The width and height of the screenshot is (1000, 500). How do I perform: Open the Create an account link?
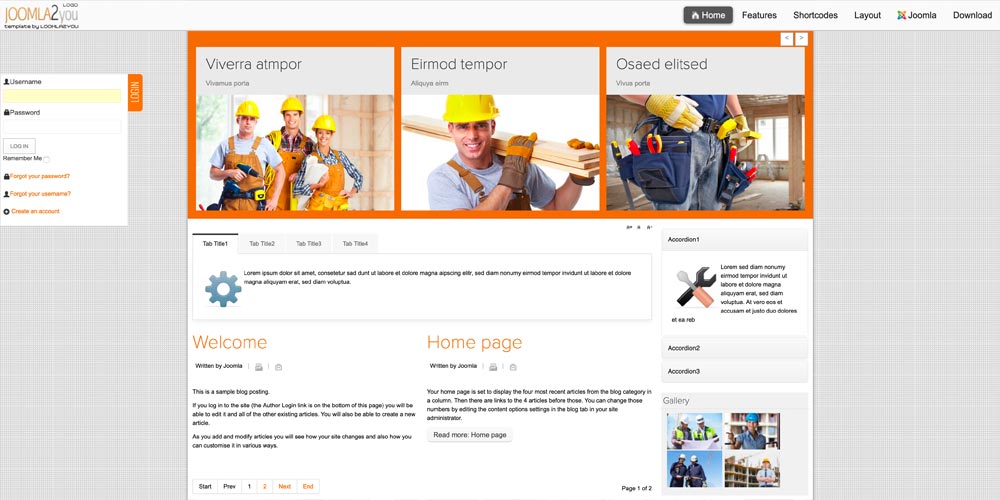35,211
